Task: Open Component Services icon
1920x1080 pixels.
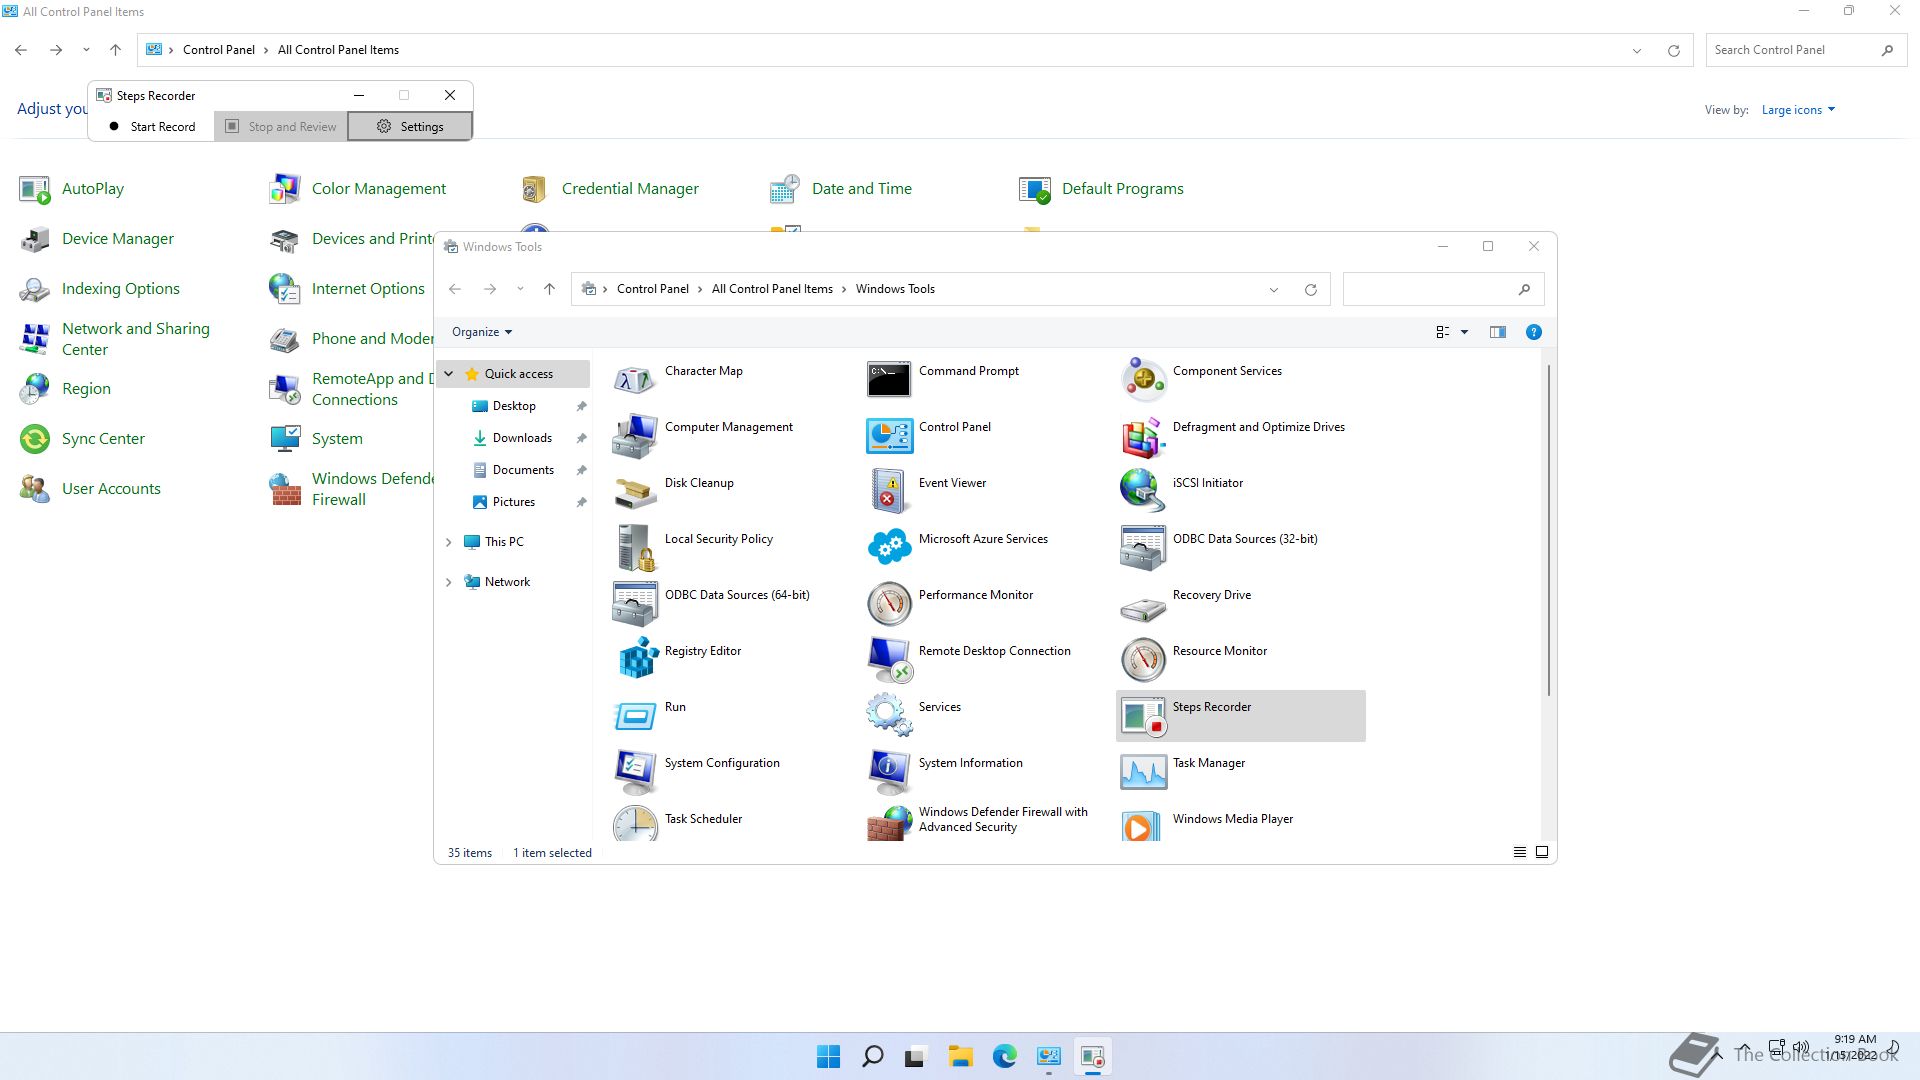Action: (x=1143, y=378)
